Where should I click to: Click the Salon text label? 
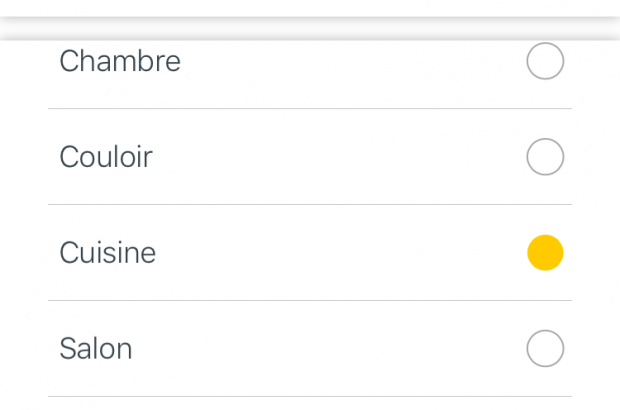pos(96,349)
